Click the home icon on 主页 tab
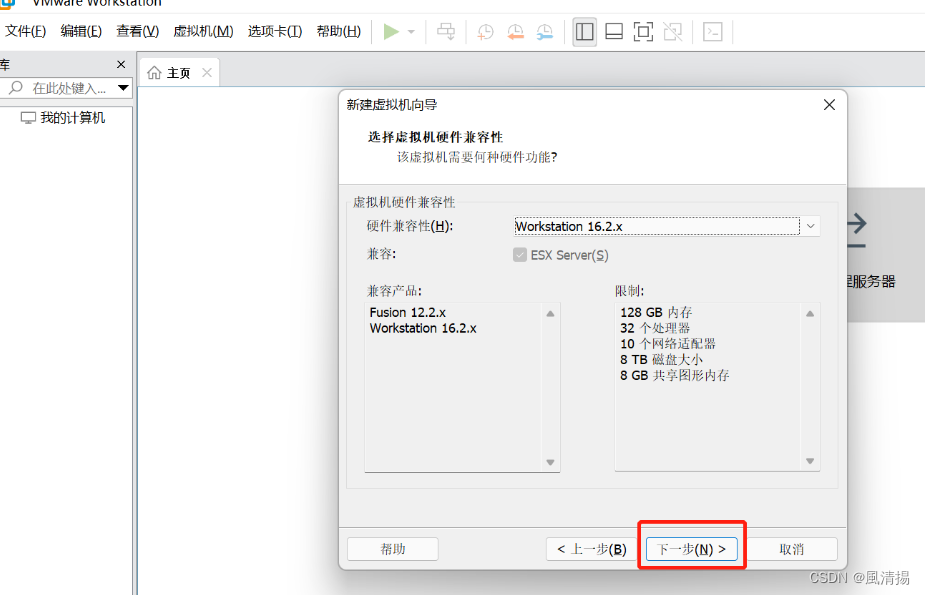The width and height of the screenshot is (925, 595). pos(154,73)
